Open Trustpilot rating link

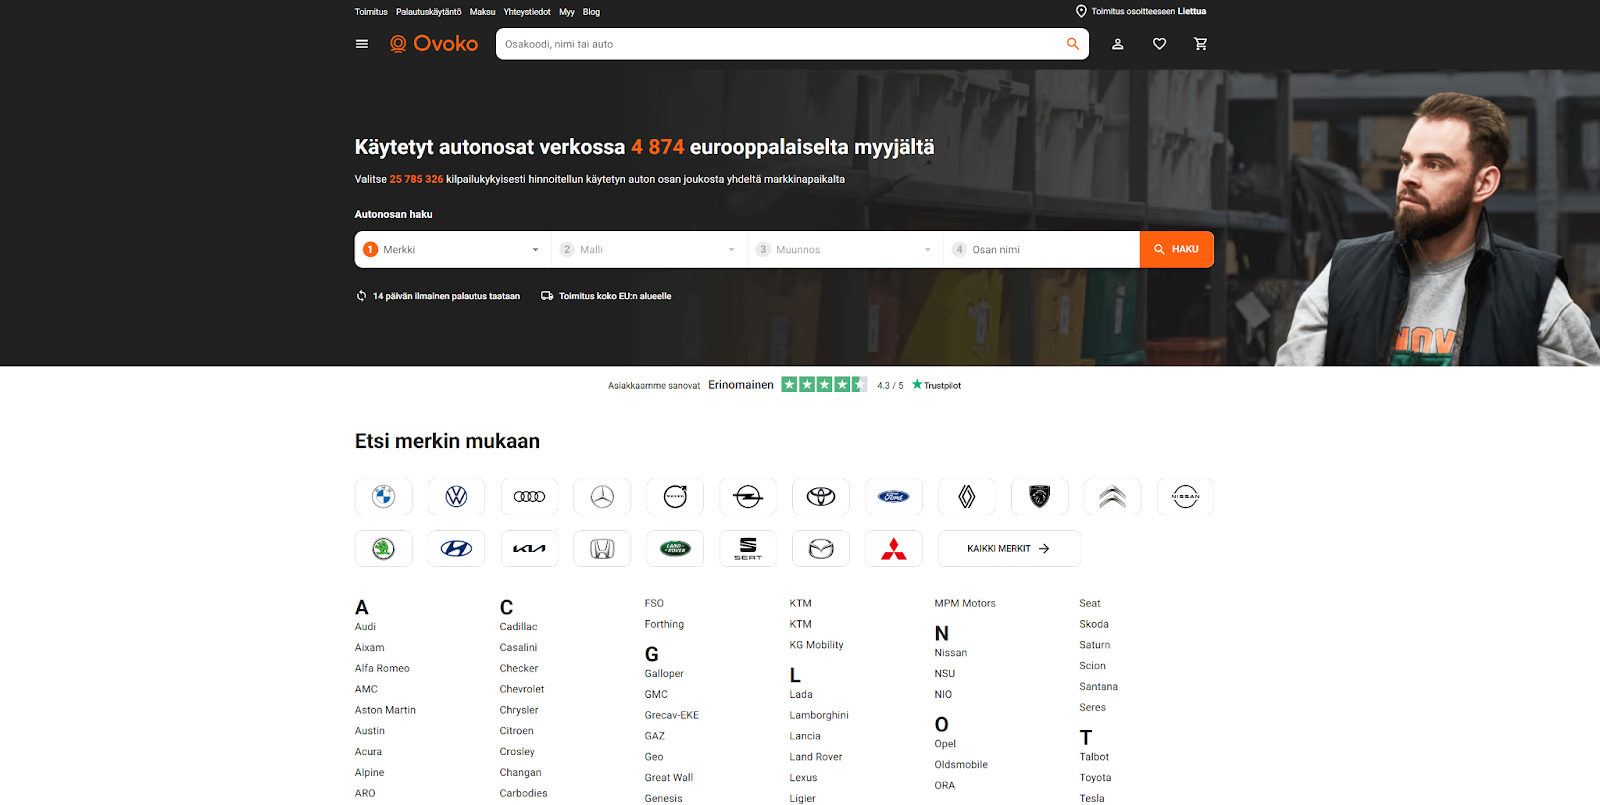[x=936, y=385]
